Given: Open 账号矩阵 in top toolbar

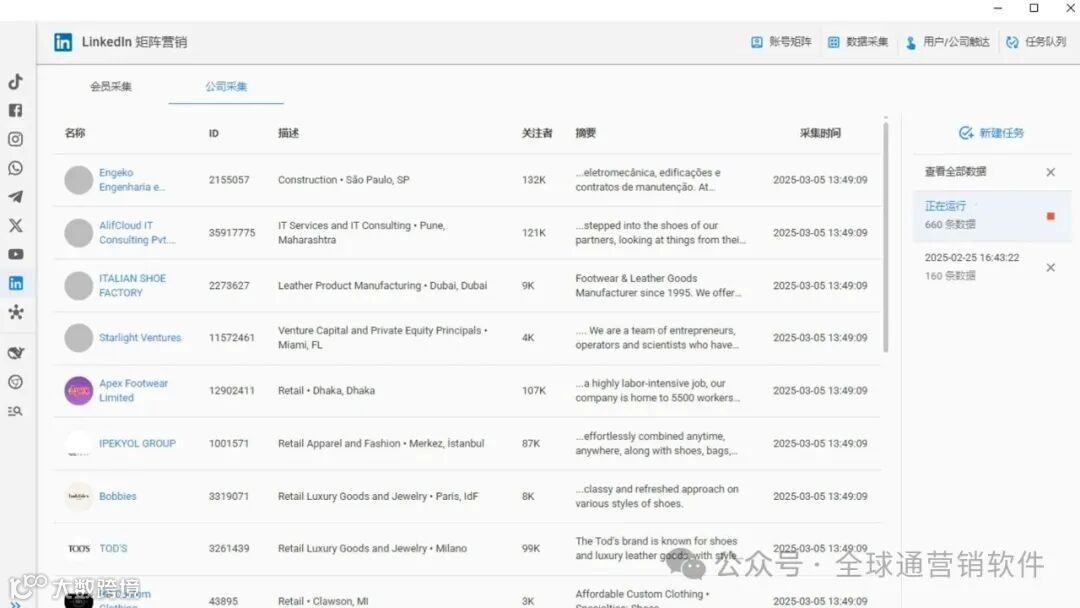Looking at the screenshot, I should coord(781,42).
